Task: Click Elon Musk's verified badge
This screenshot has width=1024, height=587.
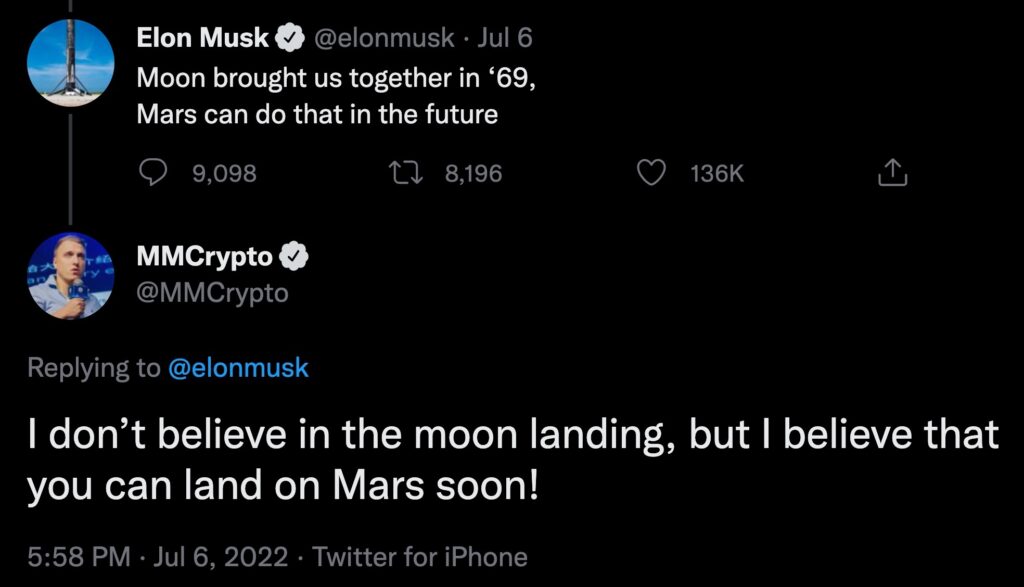Action: coord(291,39)
